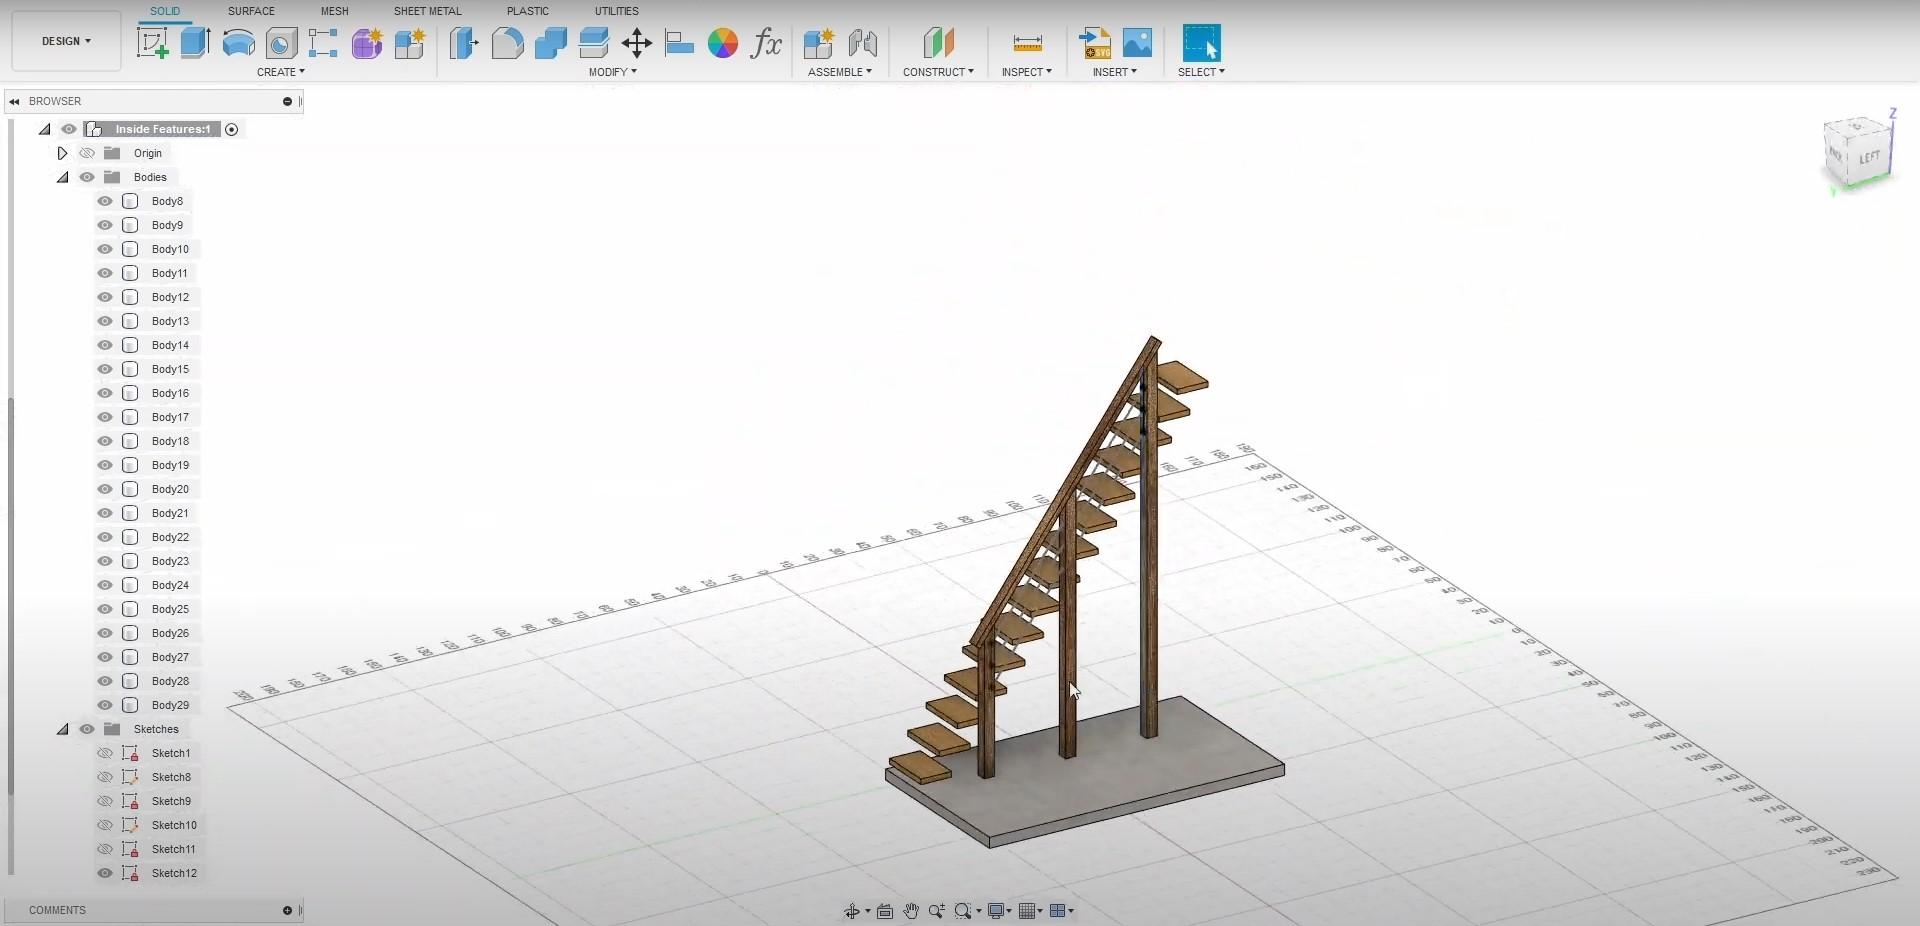The width and height of the screenshot is (1920, 926).
Task: Select the Insert Canvas image tool
Action: point(1137,43)
